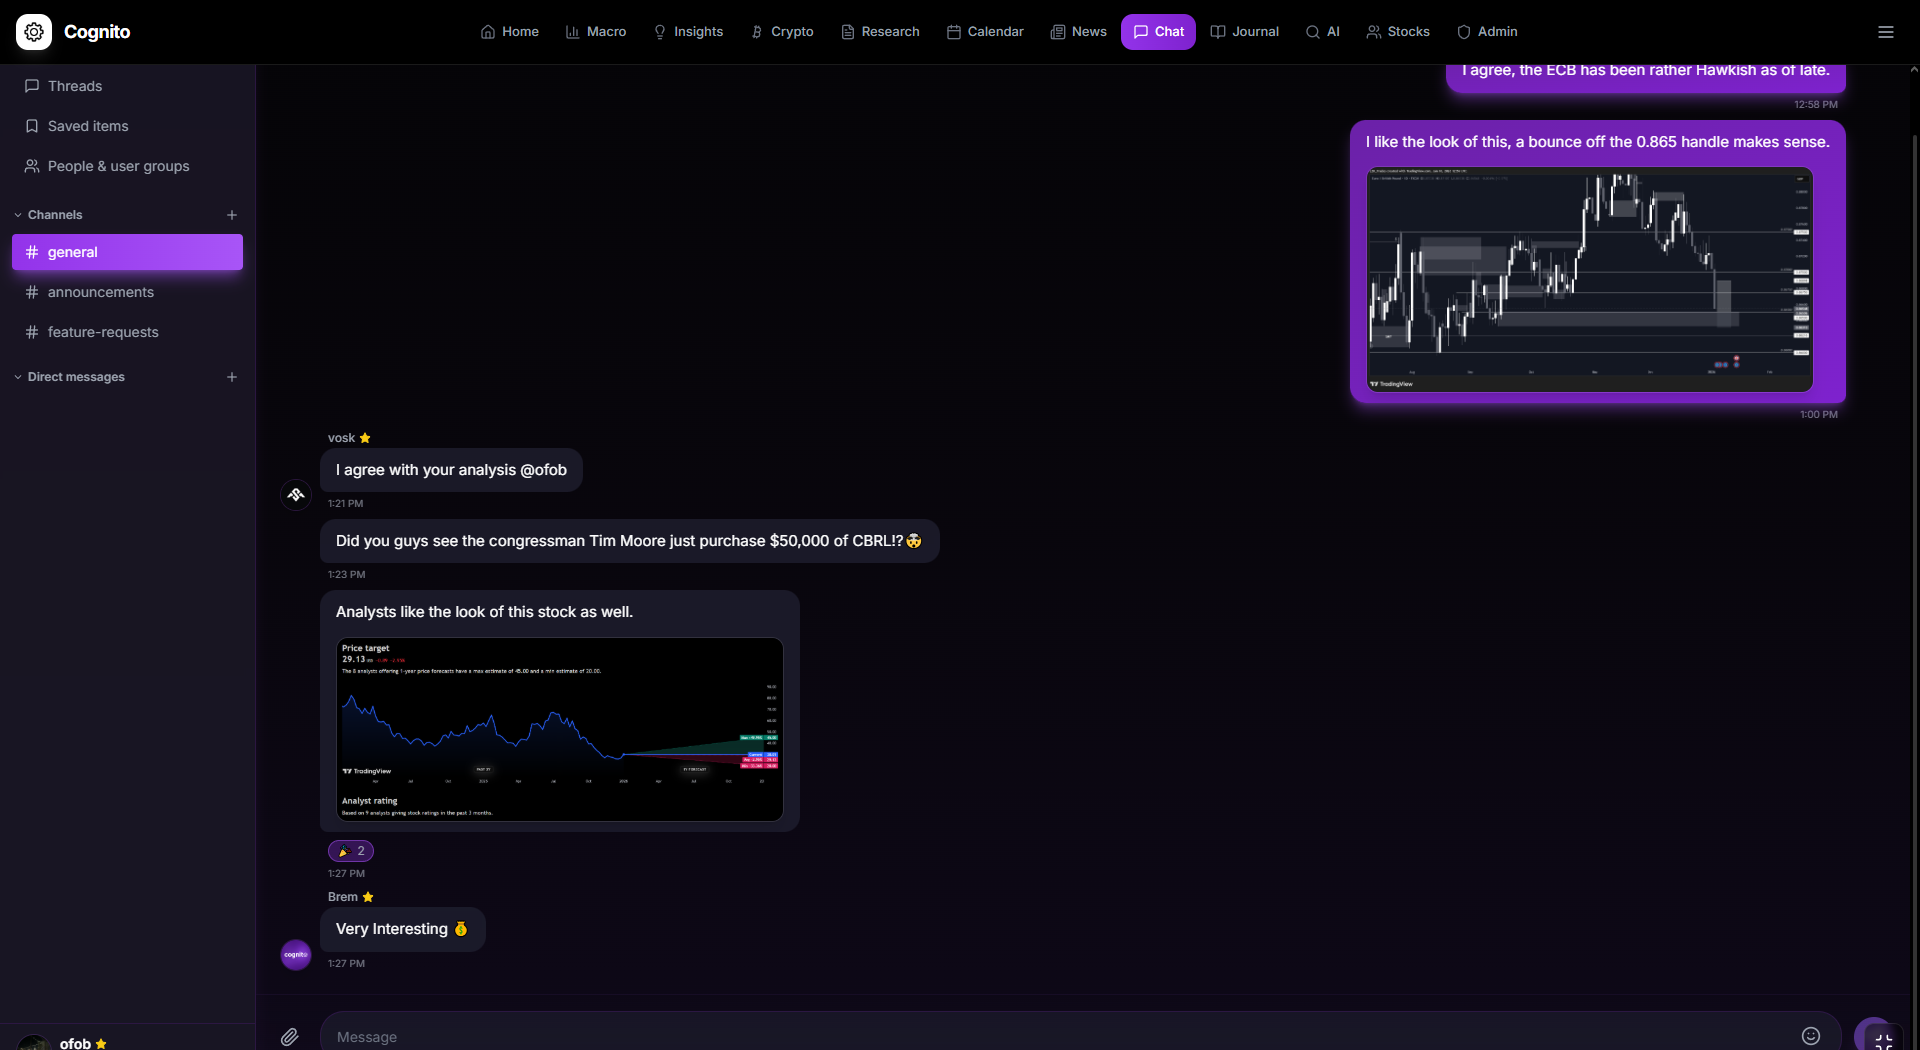This screenshot has width=1920, height=1050.
Task: Collapse the Direct messages section
Action: coord(18,377)
